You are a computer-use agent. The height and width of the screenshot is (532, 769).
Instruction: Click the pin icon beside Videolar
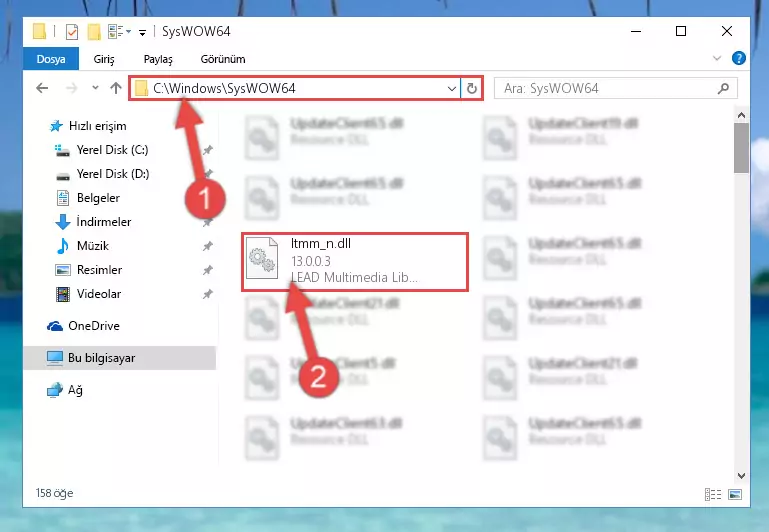pyautogui.click(x=208, y=294)
